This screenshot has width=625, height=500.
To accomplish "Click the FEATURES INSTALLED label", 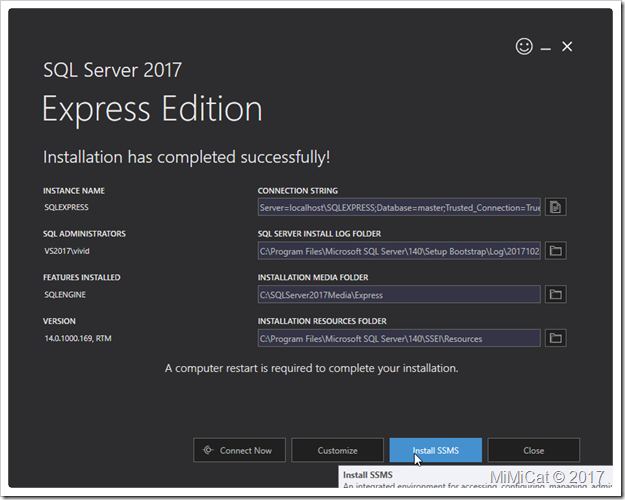I will click(82, 277).
